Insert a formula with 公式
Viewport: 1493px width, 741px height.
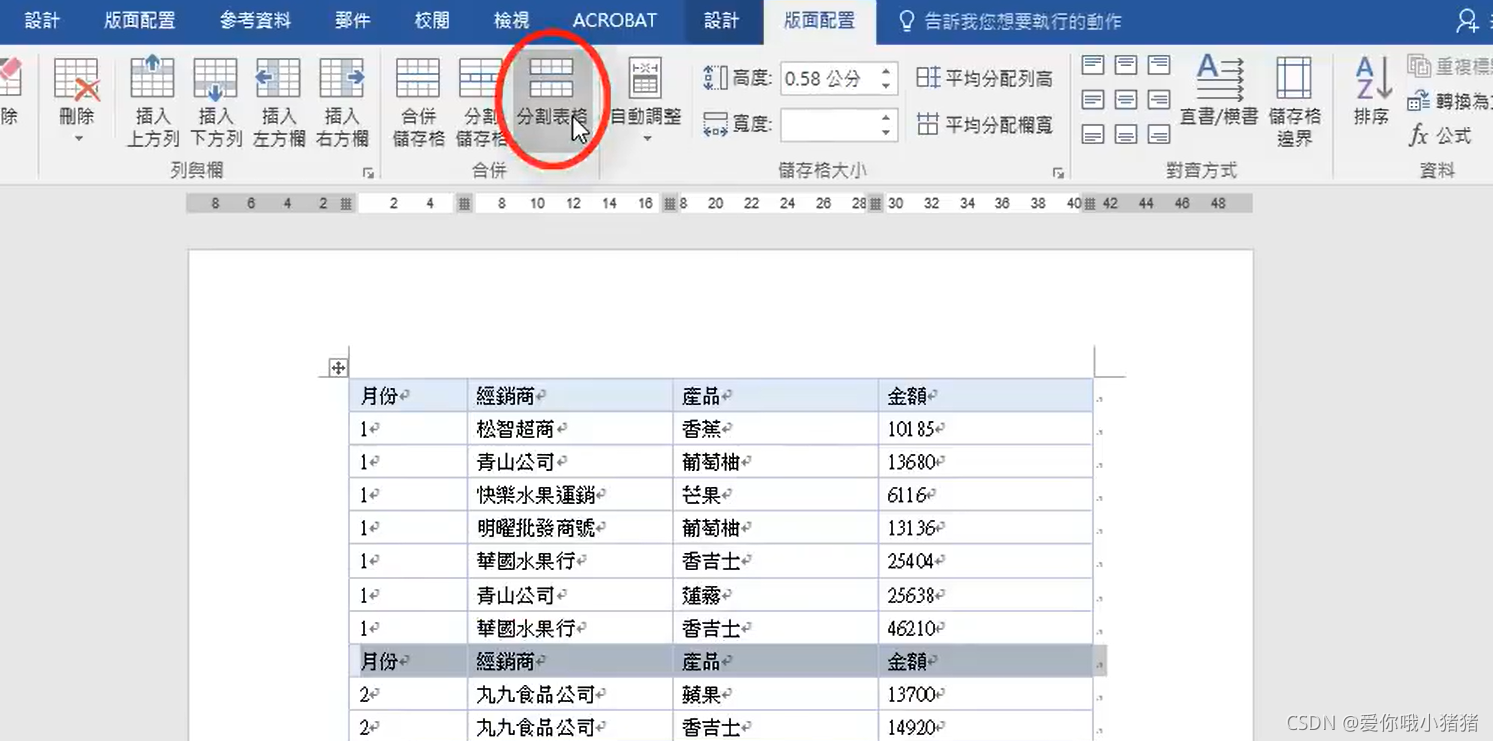(x=1440, y=135)
